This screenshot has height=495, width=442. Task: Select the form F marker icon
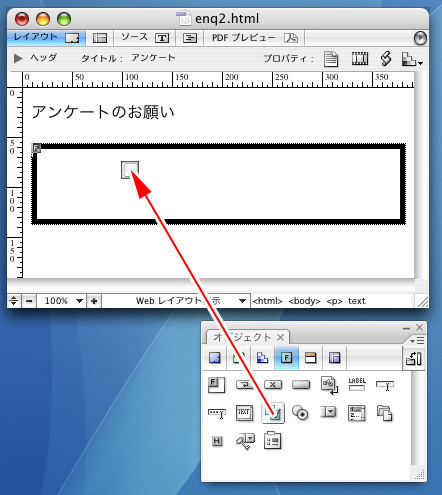click(36, 148)
